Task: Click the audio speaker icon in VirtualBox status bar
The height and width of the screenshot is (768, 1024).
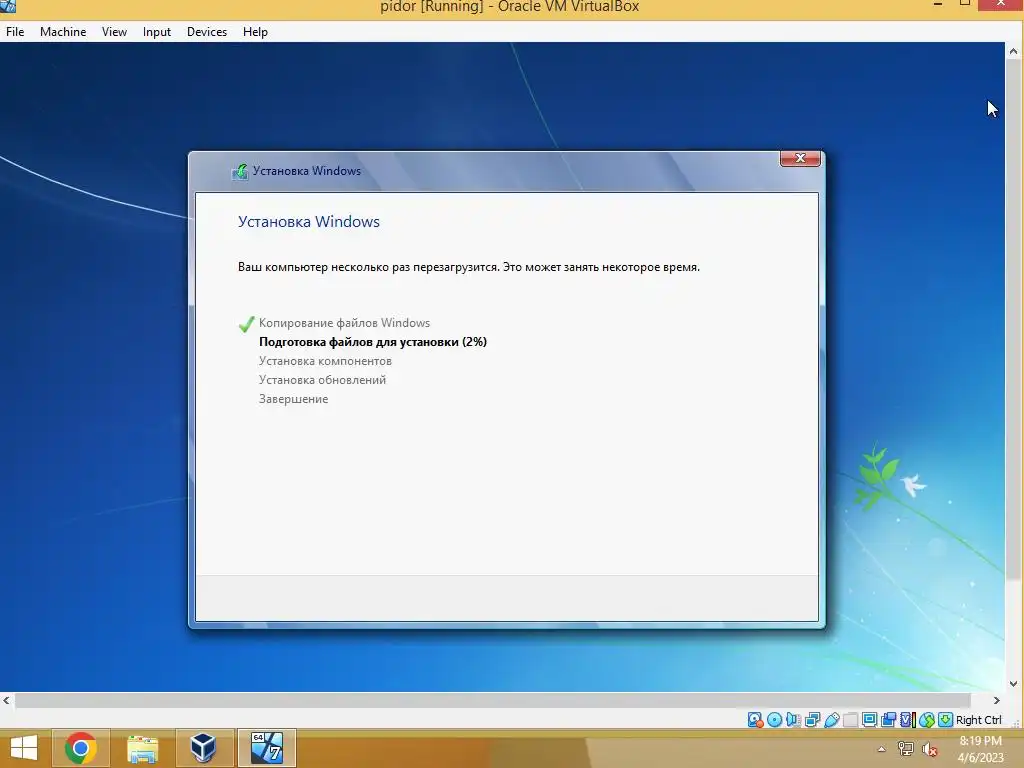Action: [793, 720]
